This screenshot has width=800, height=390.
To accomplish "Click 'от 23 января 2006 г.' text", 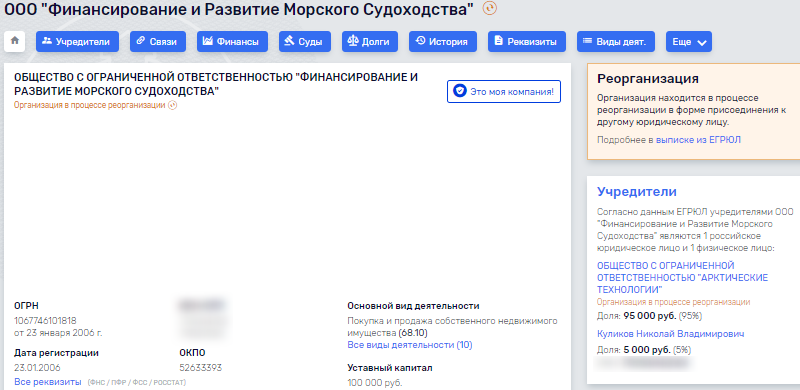I will (58, 333).
